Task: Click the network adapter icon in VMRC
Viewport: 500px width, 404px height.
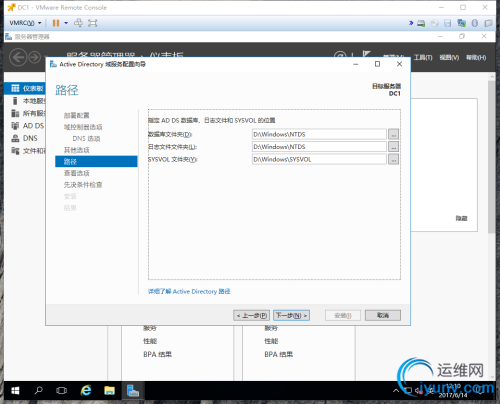Action: 462,23
